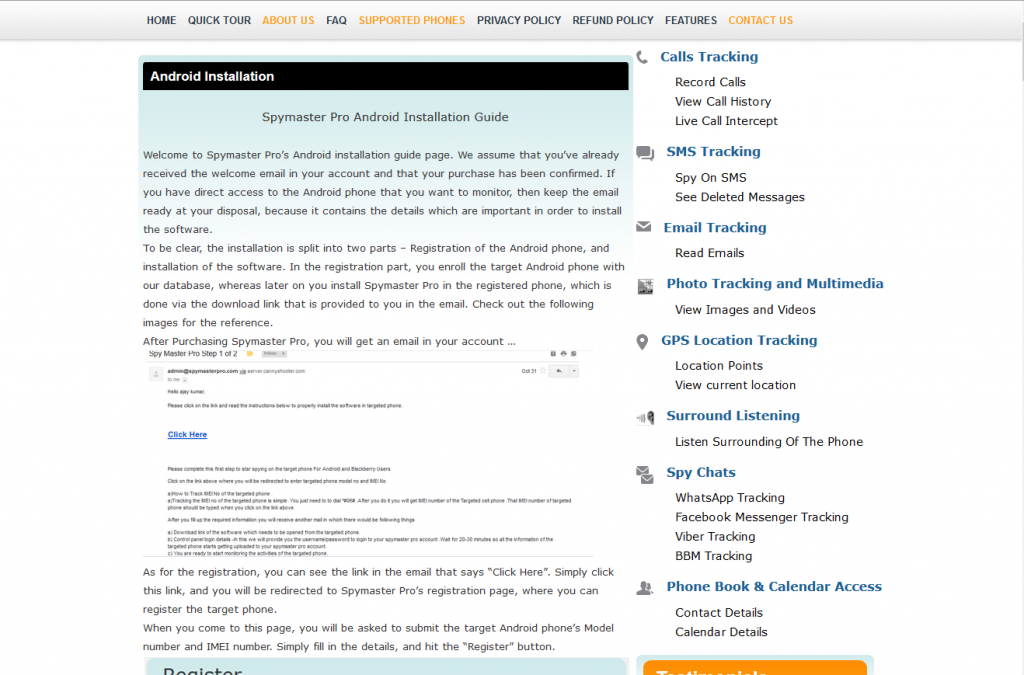The height and width of the screenshot is (675, 1024).
Task: Go to the FEATURES page
Action: tap(690, 20)
